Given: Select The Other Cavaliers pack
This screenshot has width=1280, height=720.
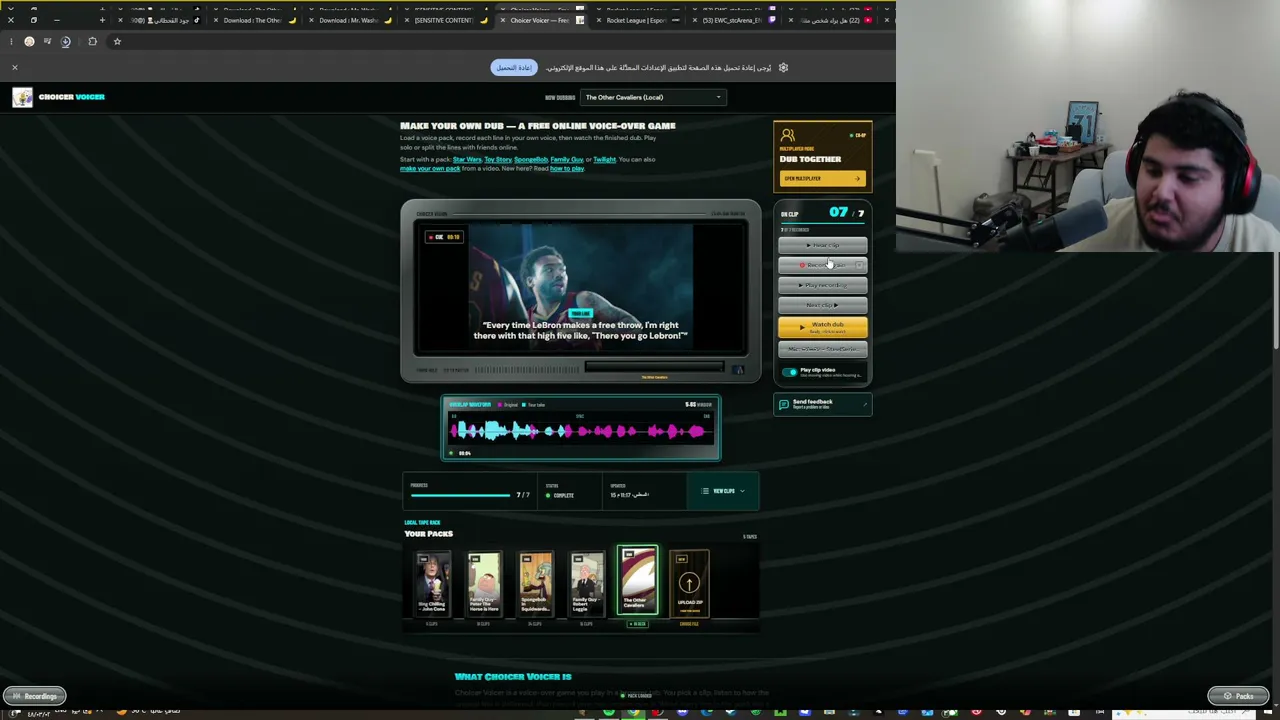Looking at the screenshot, I should pyautogui.click(x=637, y=580).
